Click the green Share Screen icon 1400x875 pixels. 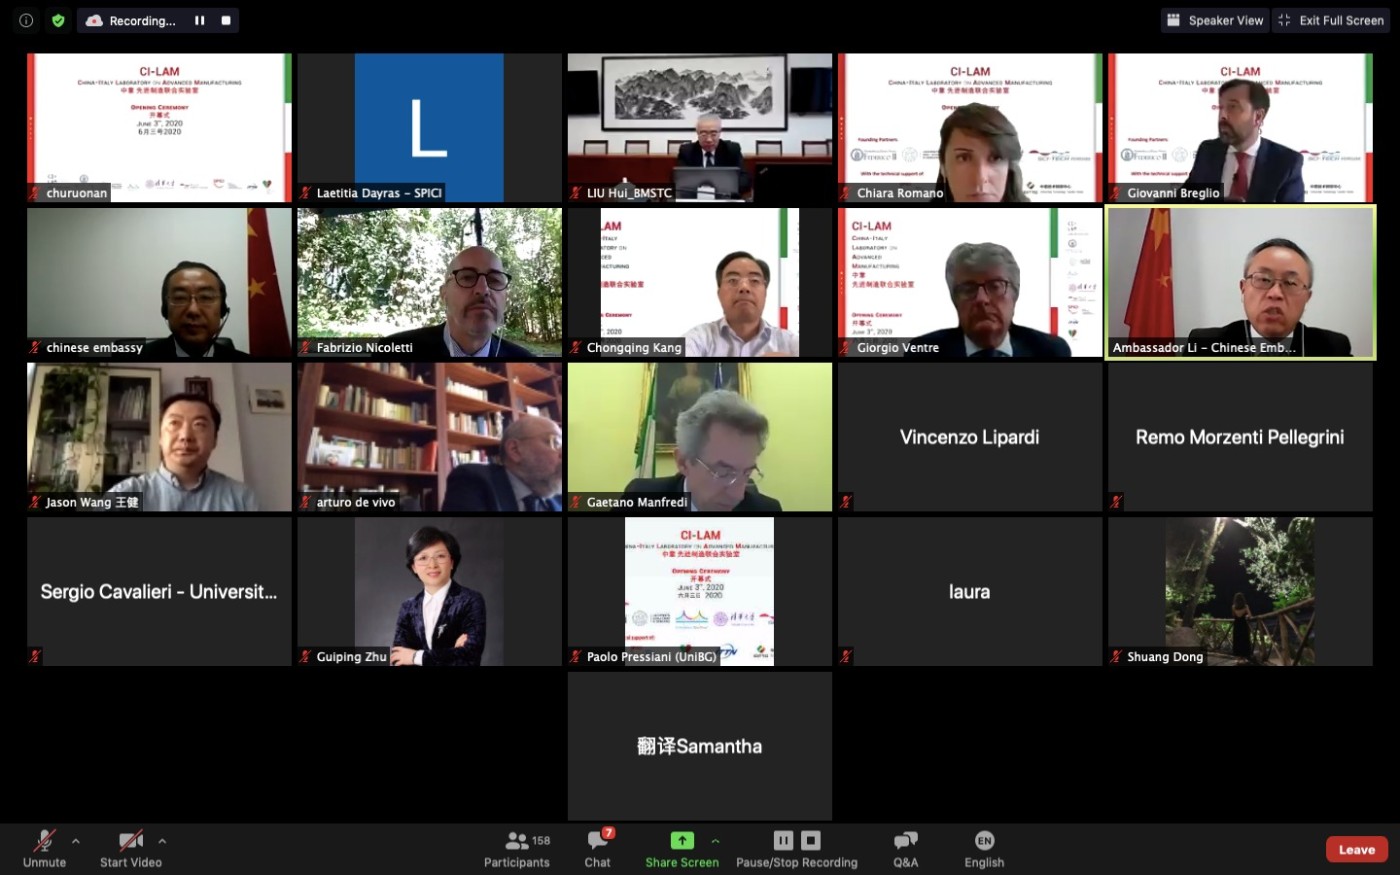coord(682,841)
